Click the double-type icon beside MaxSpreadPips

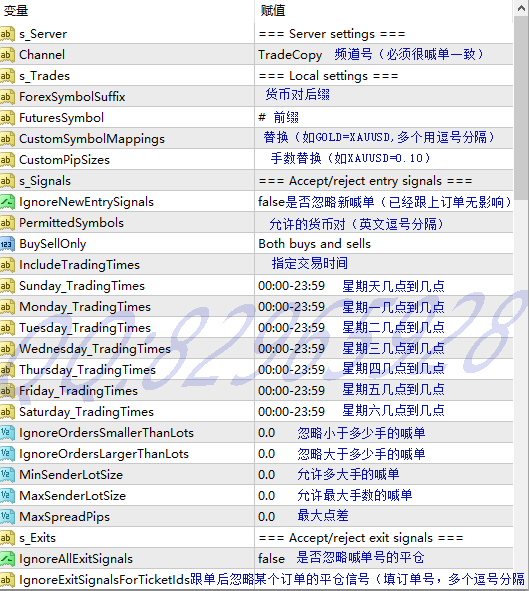click(x=7, y=517)
